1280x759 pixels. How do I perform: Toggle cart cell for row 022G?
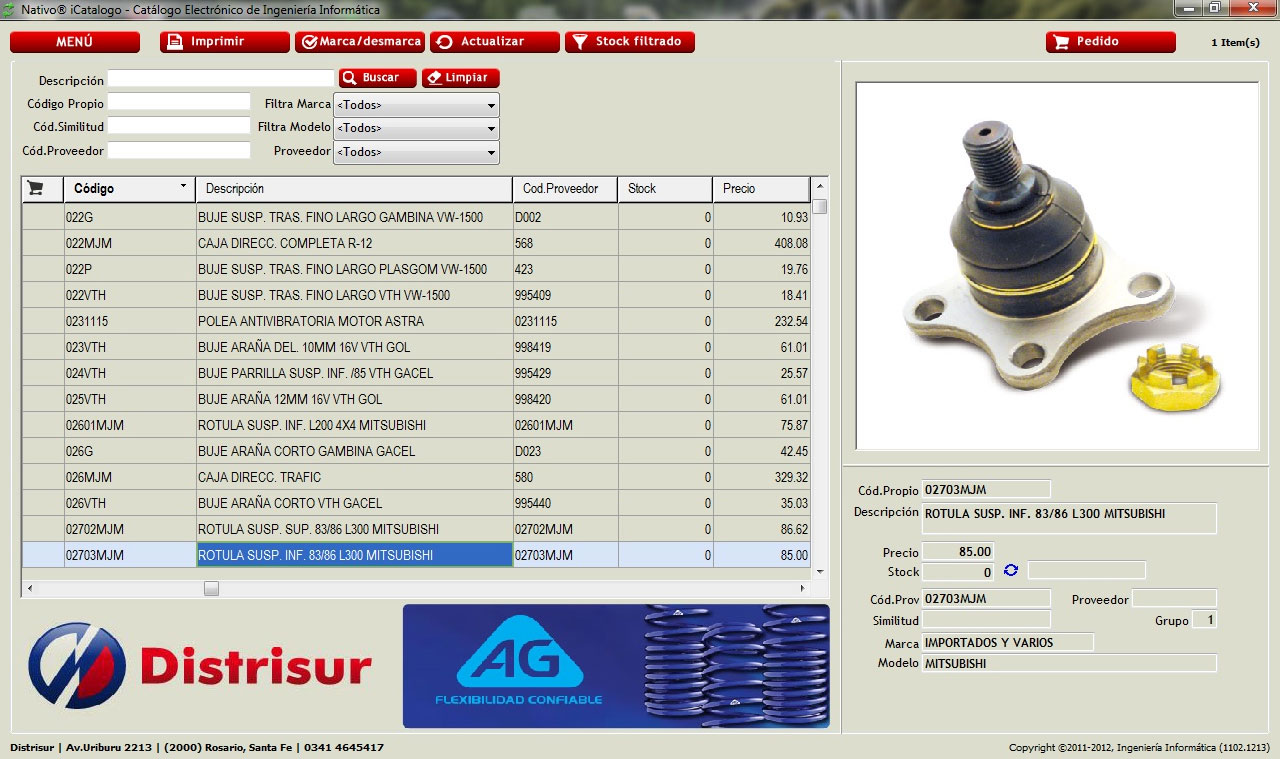pos(43,217)
